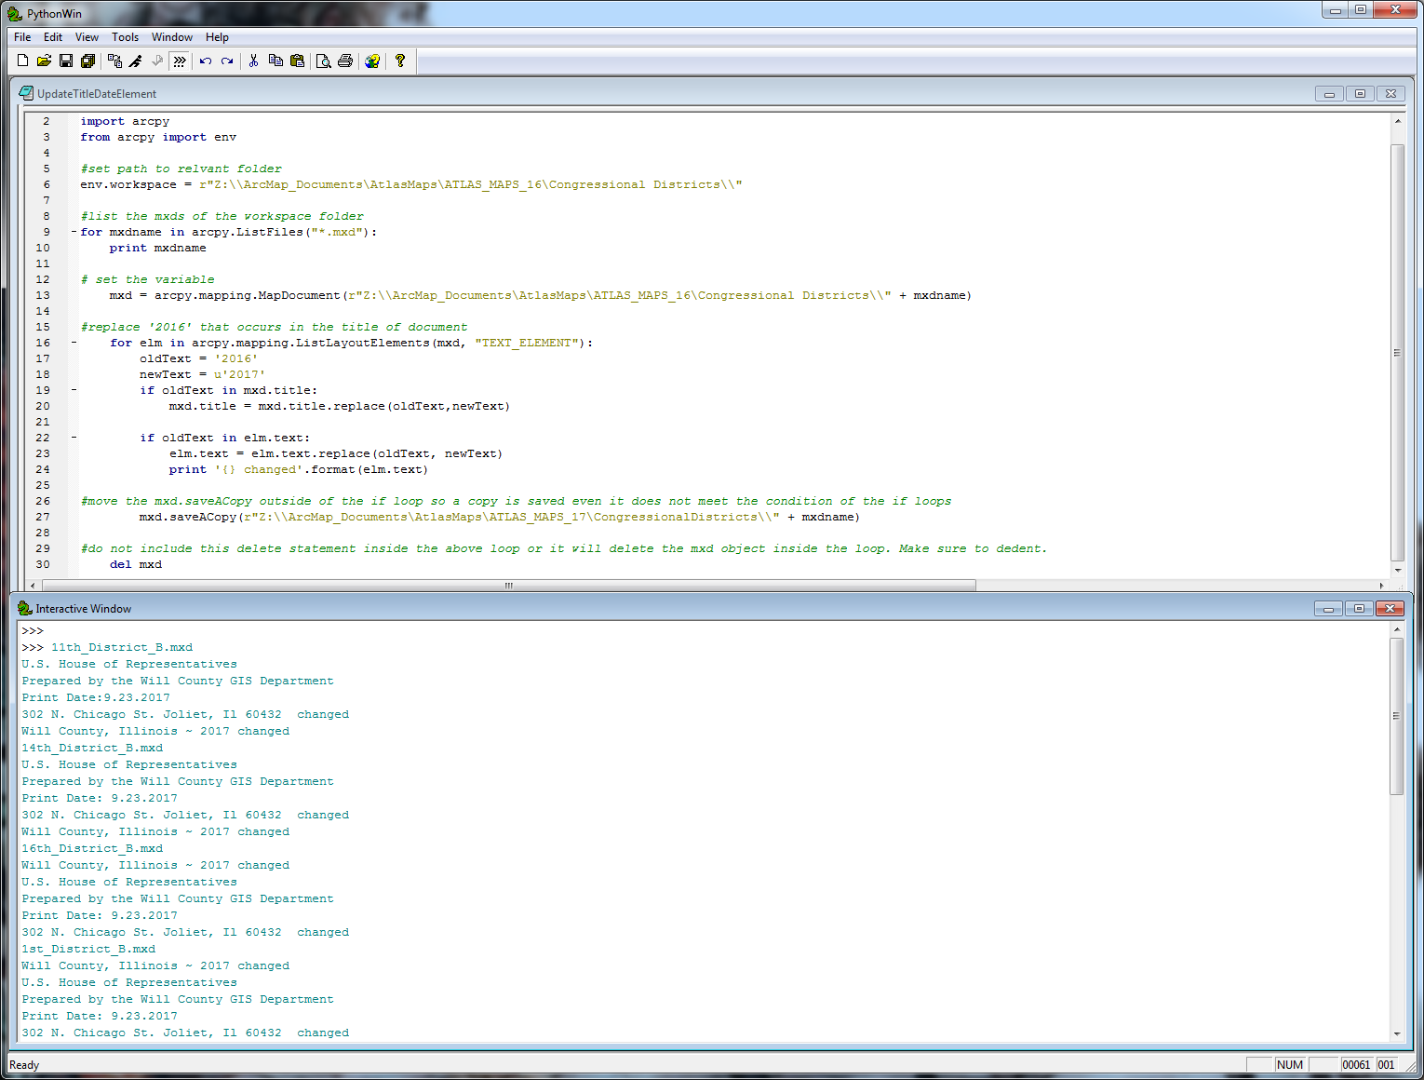Collapse the code fold at line 9
Image resolution: width=1424 pixels, height=1080 pixels.
tap(74, 232)
